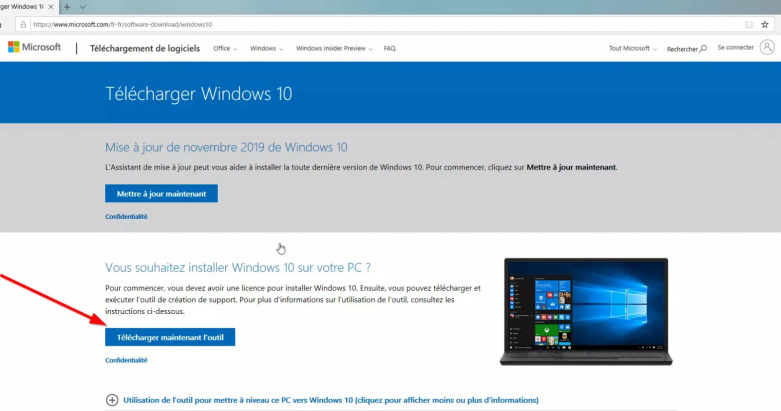The height and width of the screenshot is (411, 781).
Task: Click the Télécharger Windows 10 banner title
Action: point(199,94)
